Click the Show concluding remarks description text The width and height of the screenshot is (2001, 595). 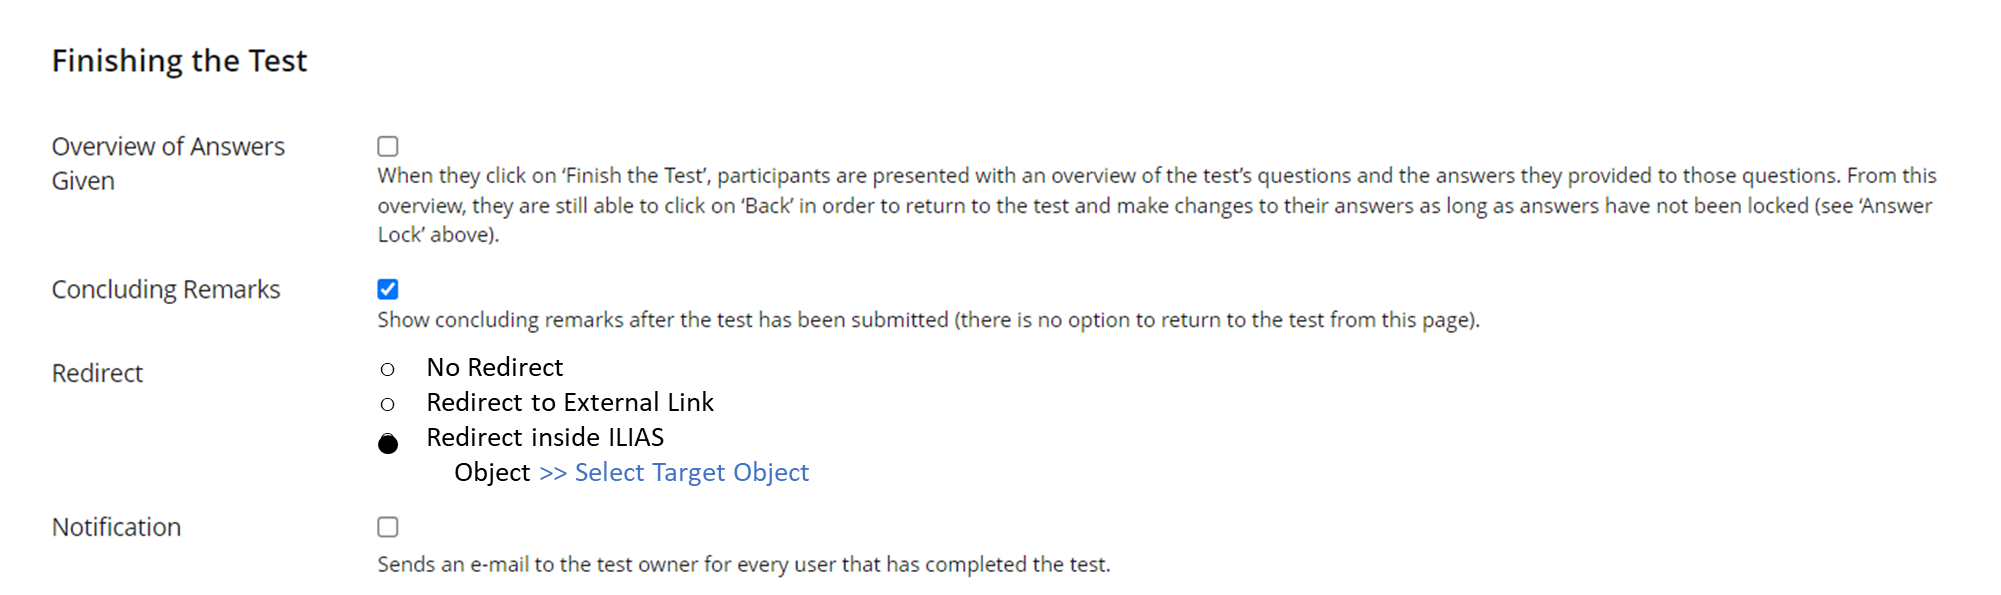927,320
